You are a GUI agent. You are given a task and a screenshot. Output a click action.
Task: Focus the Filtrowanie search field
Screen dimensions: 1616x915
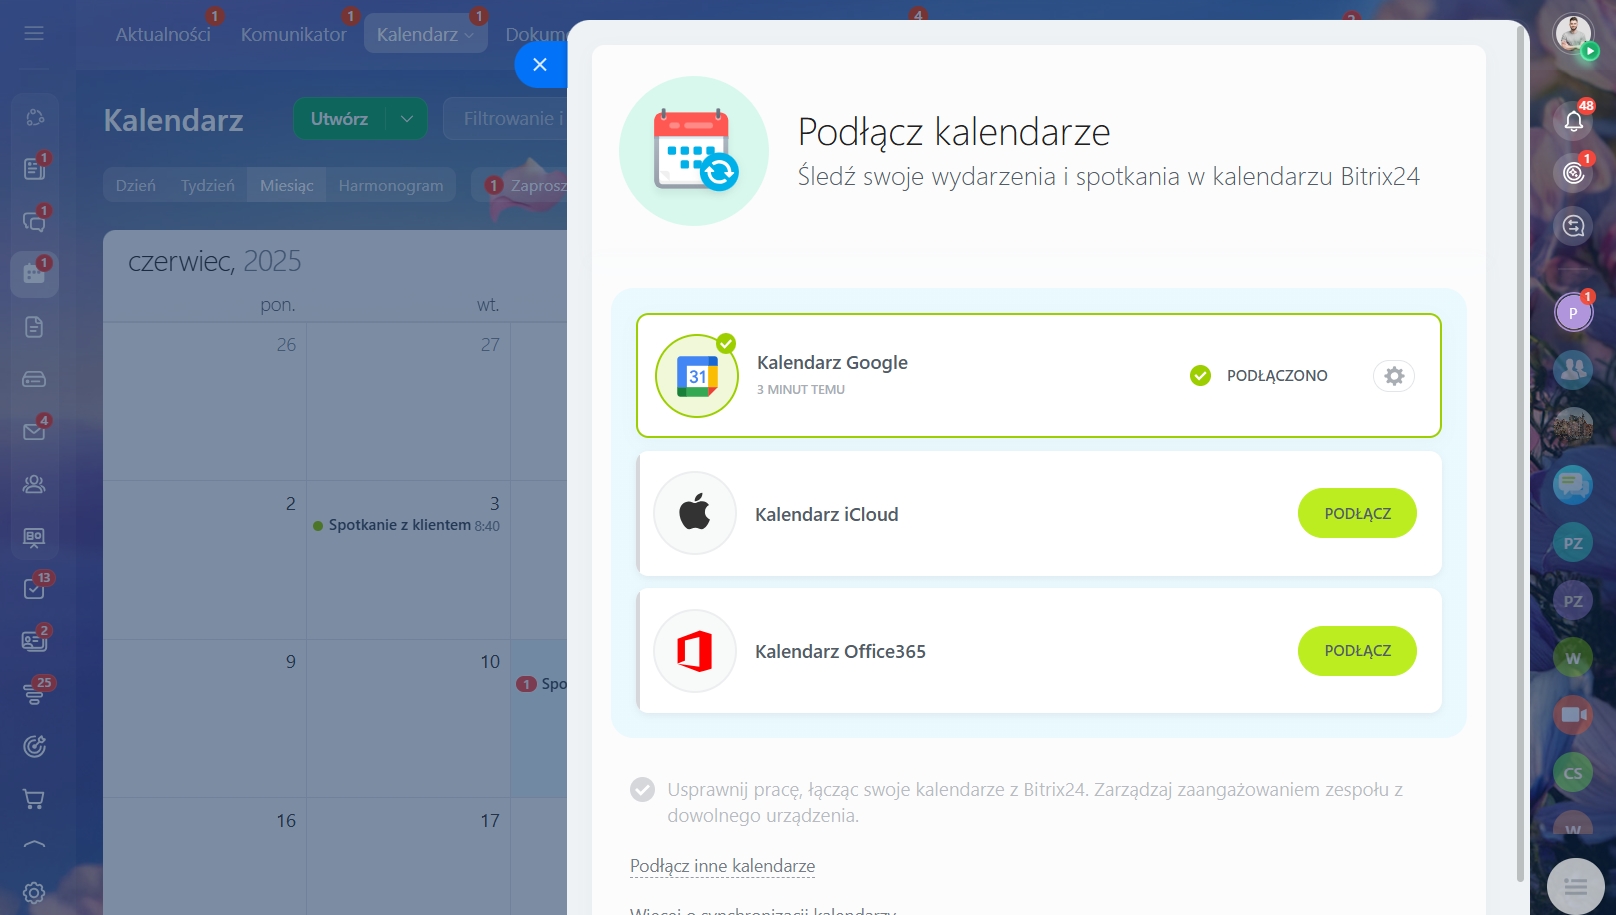click(505, 119)
